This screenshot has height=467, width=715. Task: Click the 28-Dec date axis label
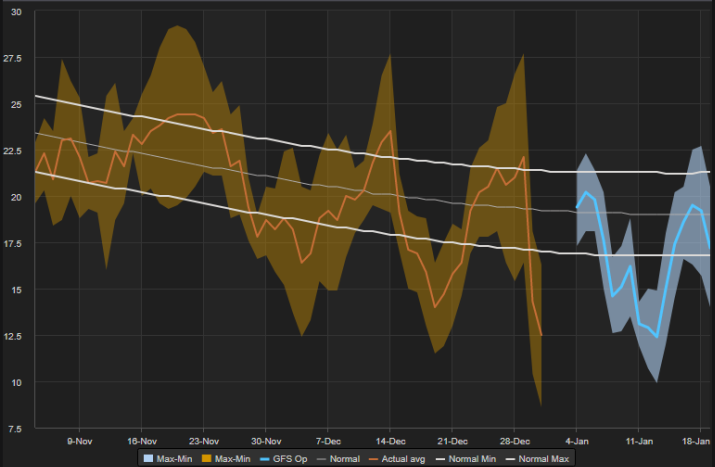pos(514,441)
